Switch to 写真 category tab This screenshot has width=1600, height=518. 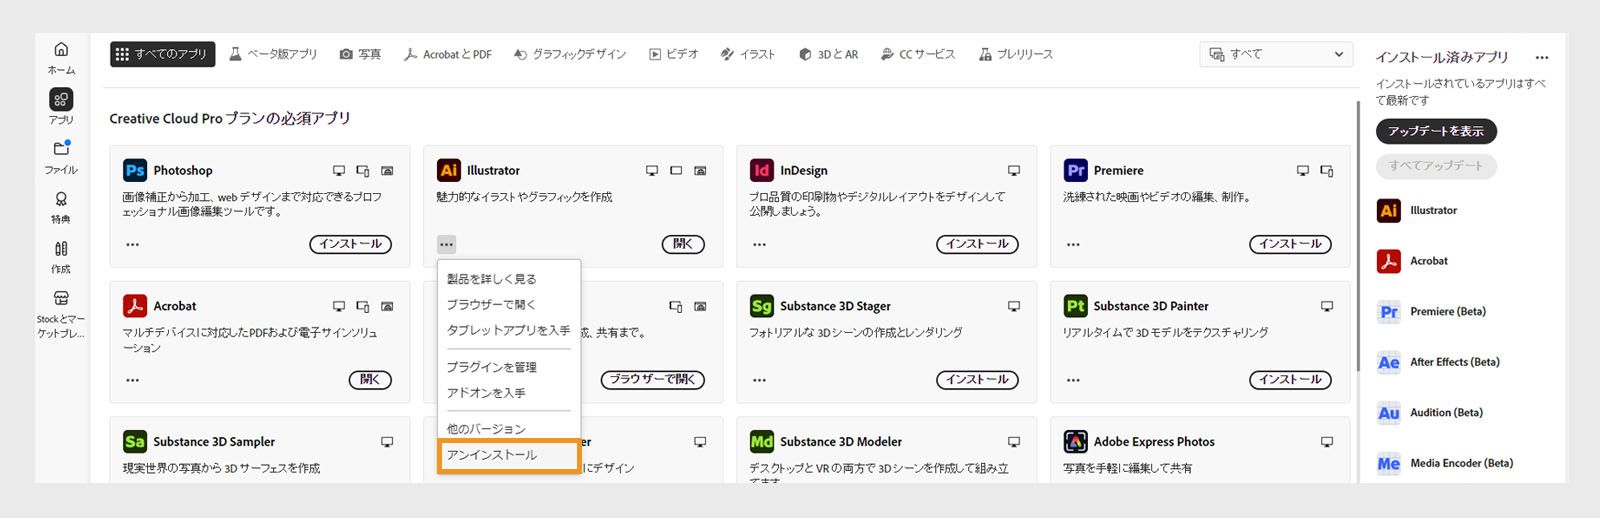click(360, 54)
